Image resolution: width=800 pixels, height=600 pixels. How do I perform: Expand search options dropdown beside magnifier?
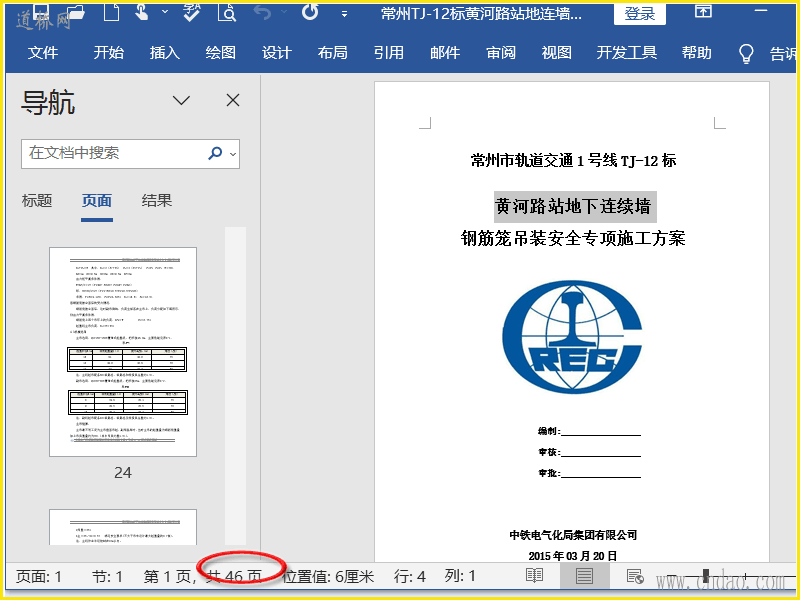coord(233,154)
